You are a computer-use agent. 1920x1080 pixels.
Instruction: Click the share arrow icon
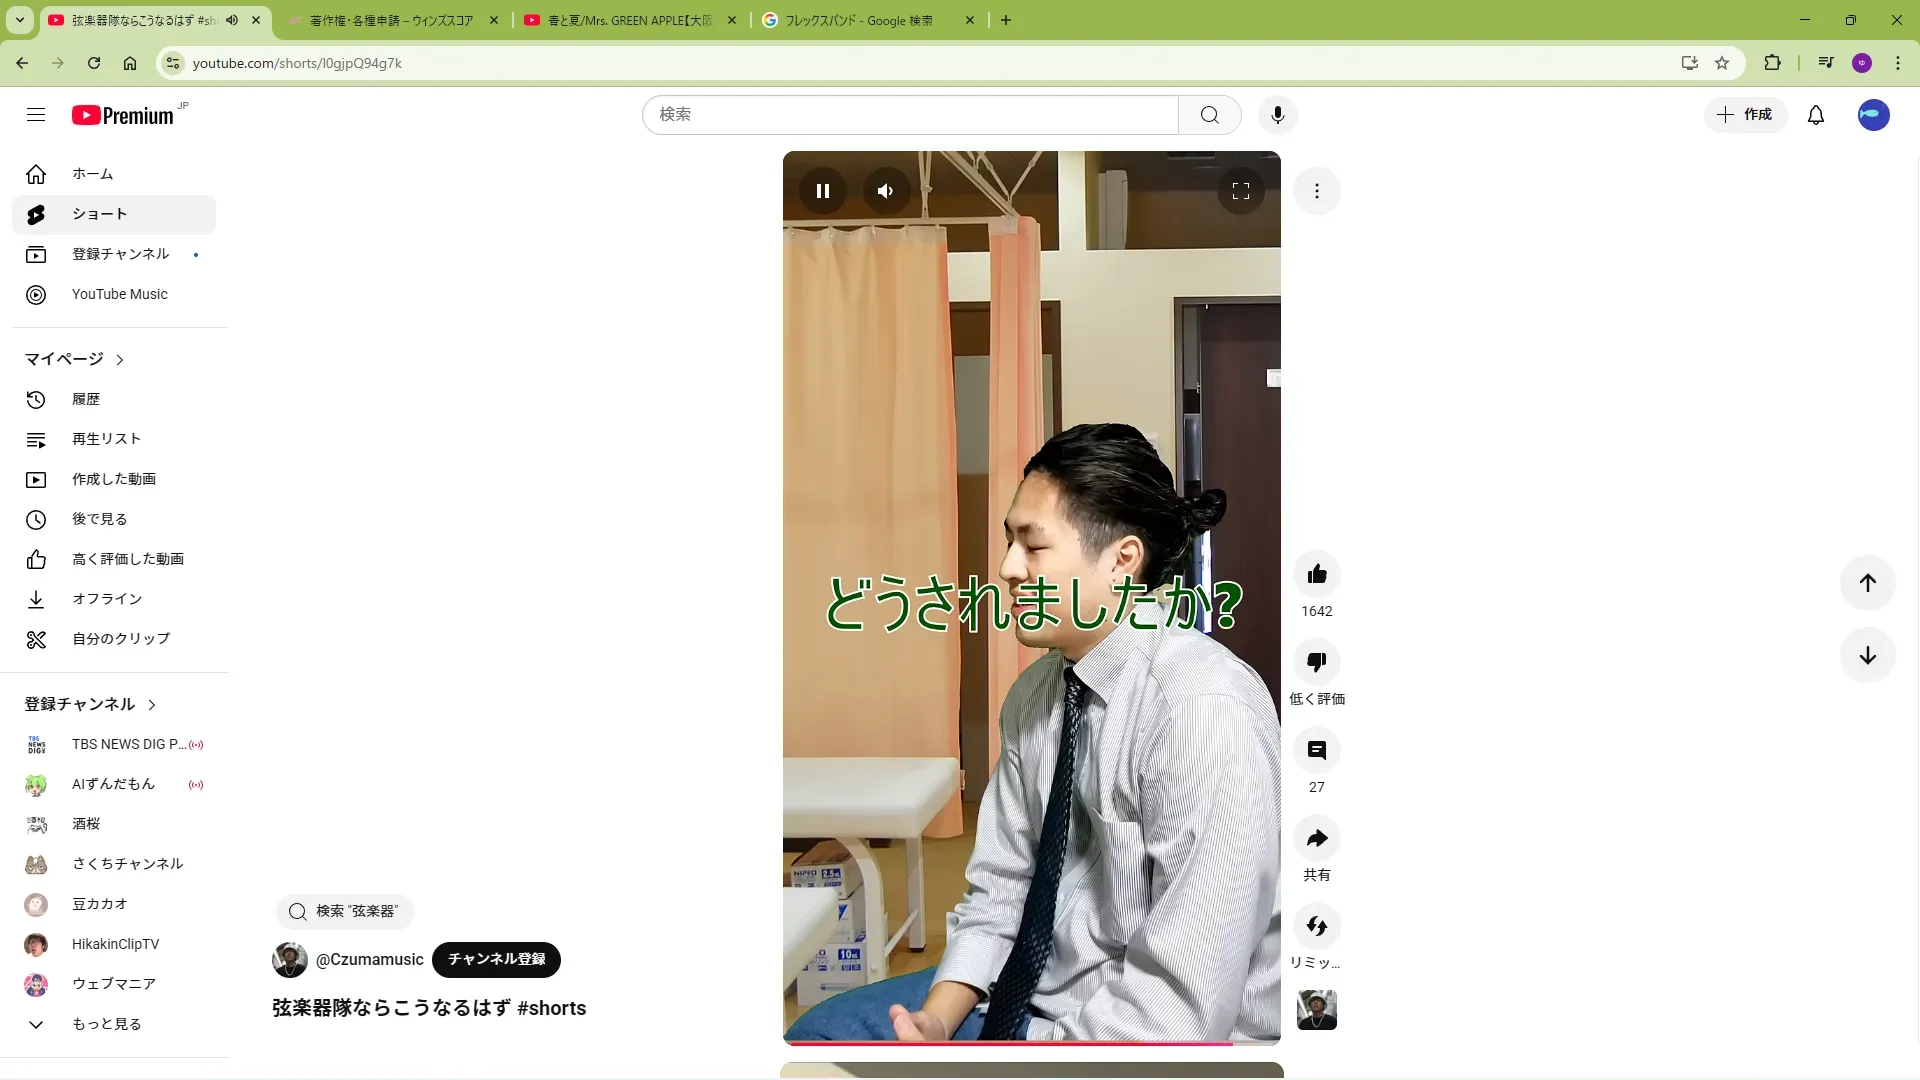coord(1316,838)
